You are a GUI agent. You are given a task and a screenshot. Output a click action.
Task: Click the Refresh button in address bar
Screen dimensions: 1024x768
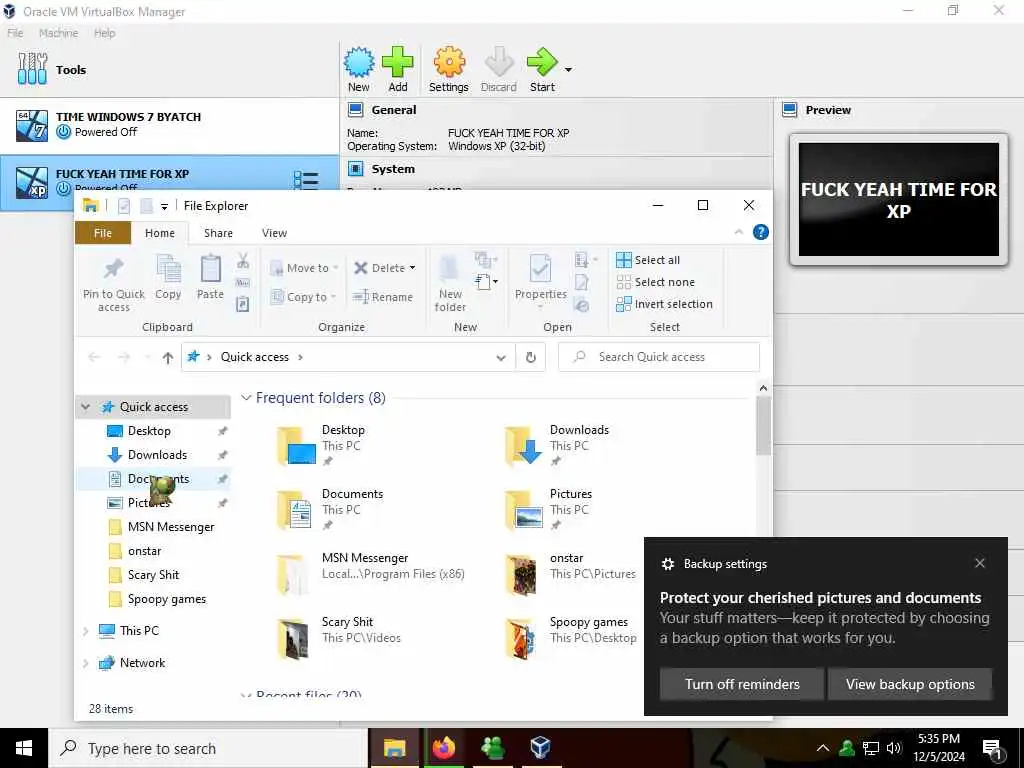[531, 357]
